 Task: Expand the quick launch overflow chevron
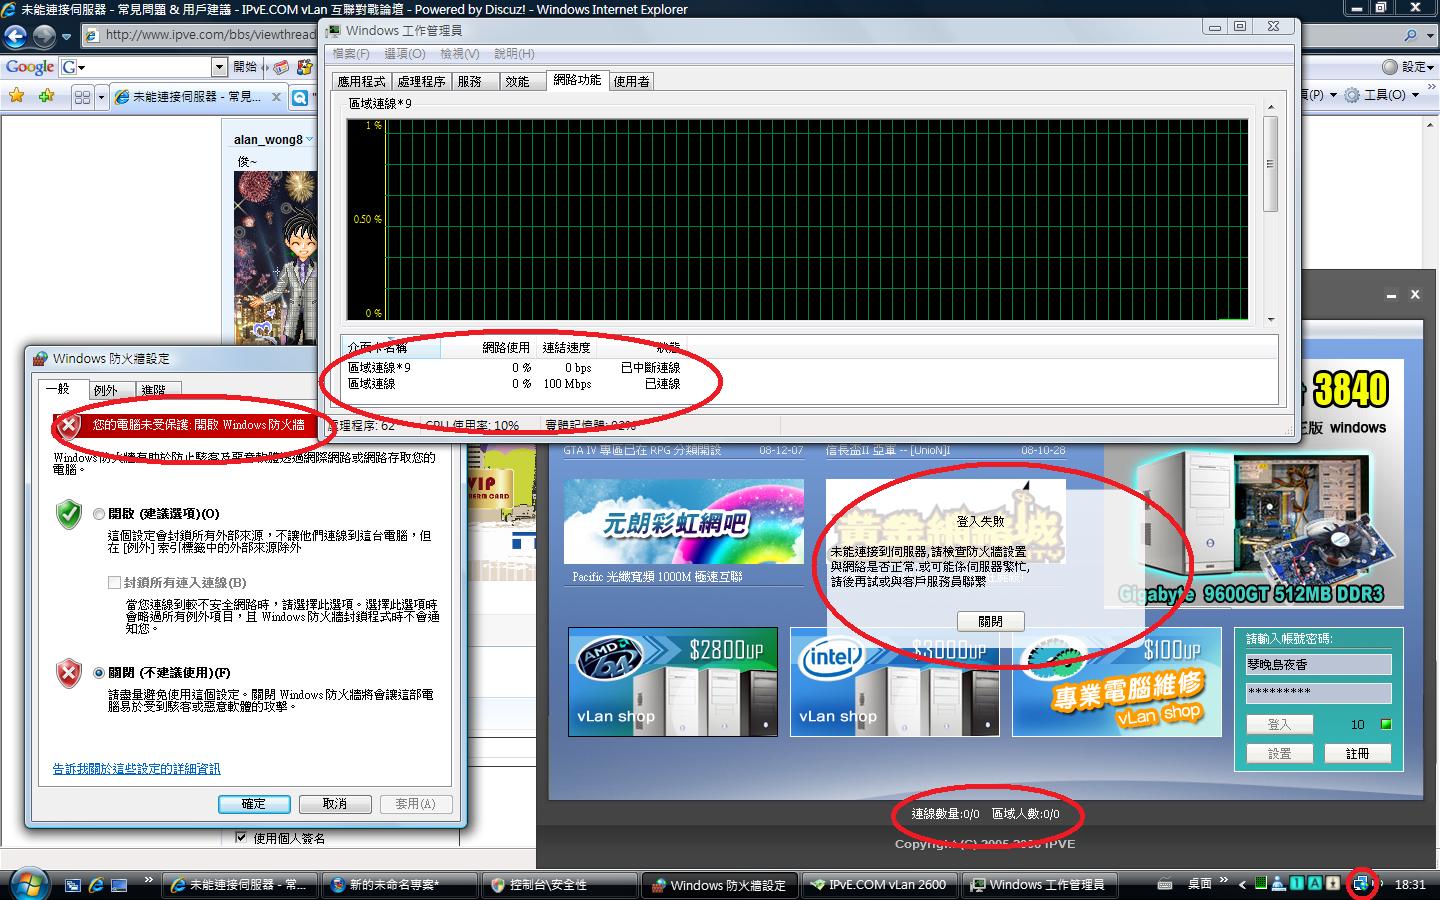[148, 881]
